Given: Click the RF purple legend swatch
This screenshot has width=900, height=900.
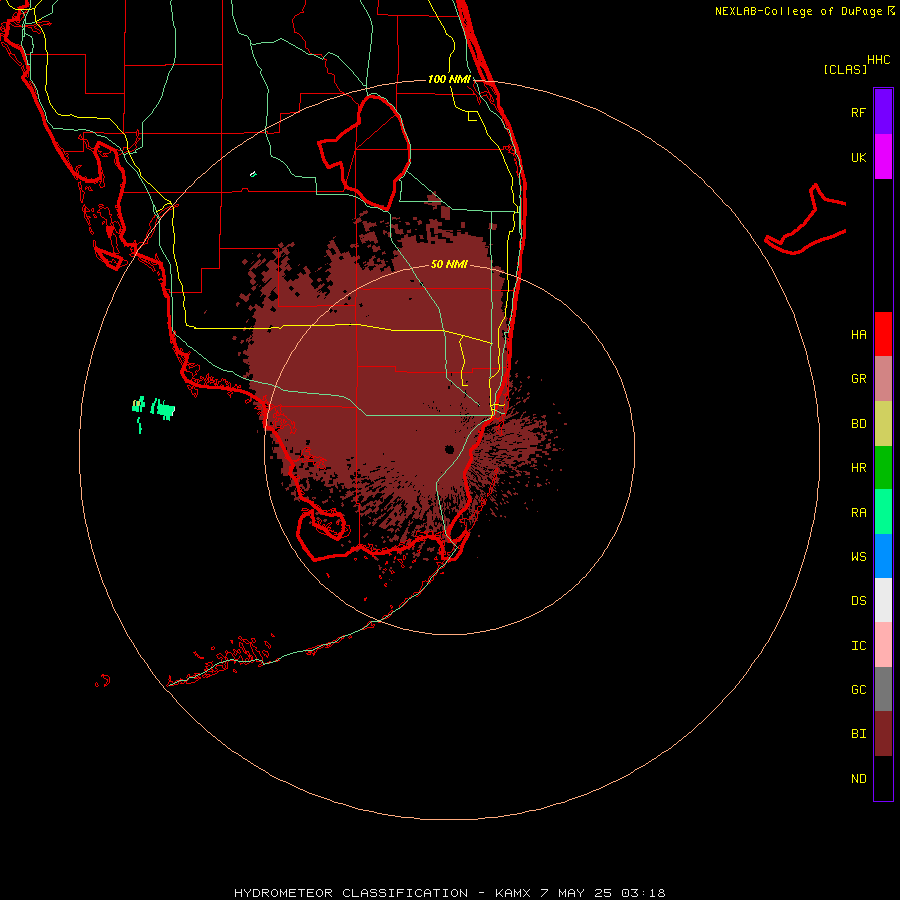Looking at the screenshot, I should coord(883,111).
